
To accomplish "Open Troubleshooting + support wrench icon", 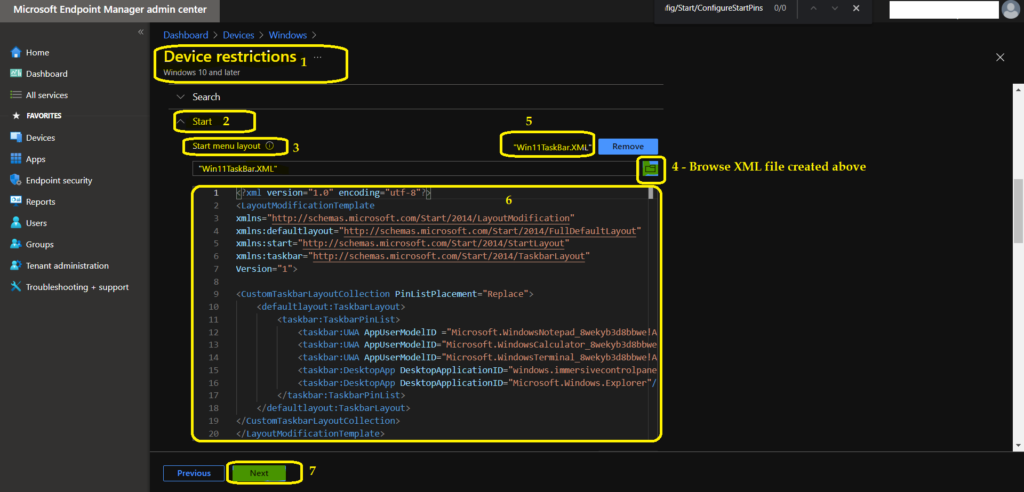I will click(x=16, y=287).
